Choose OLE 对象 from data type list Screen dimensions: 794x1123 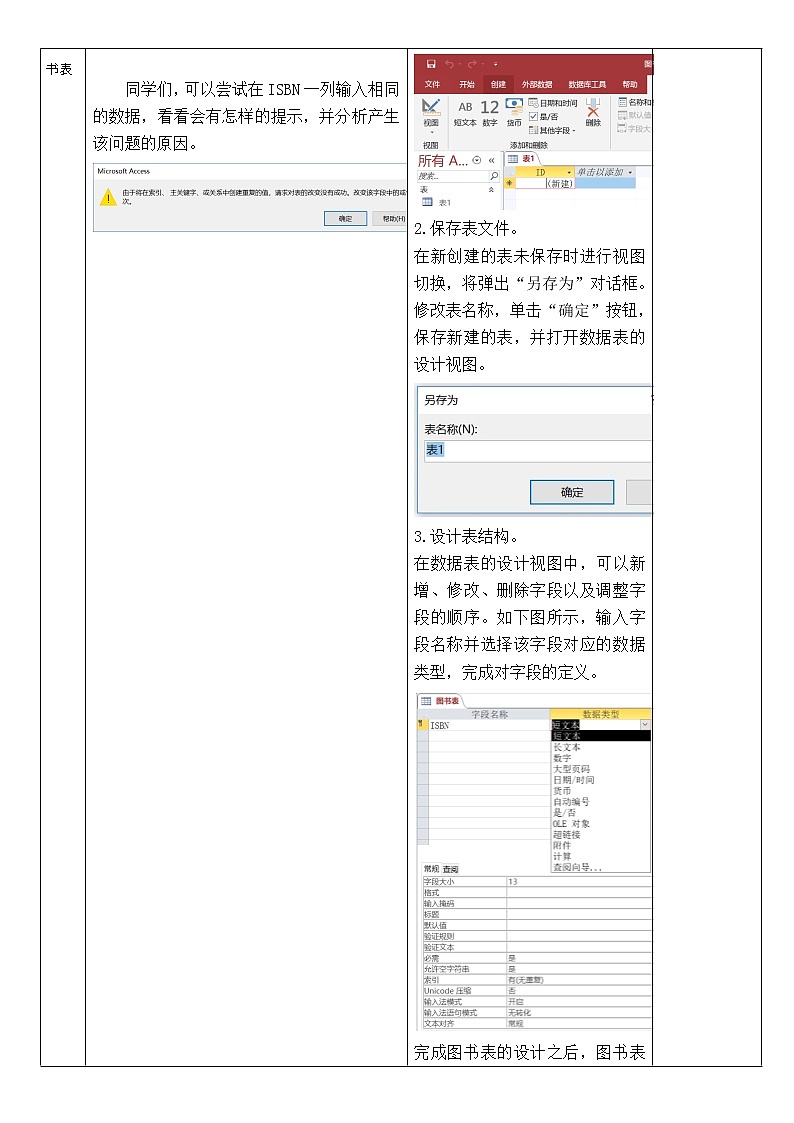click(600, 824)
